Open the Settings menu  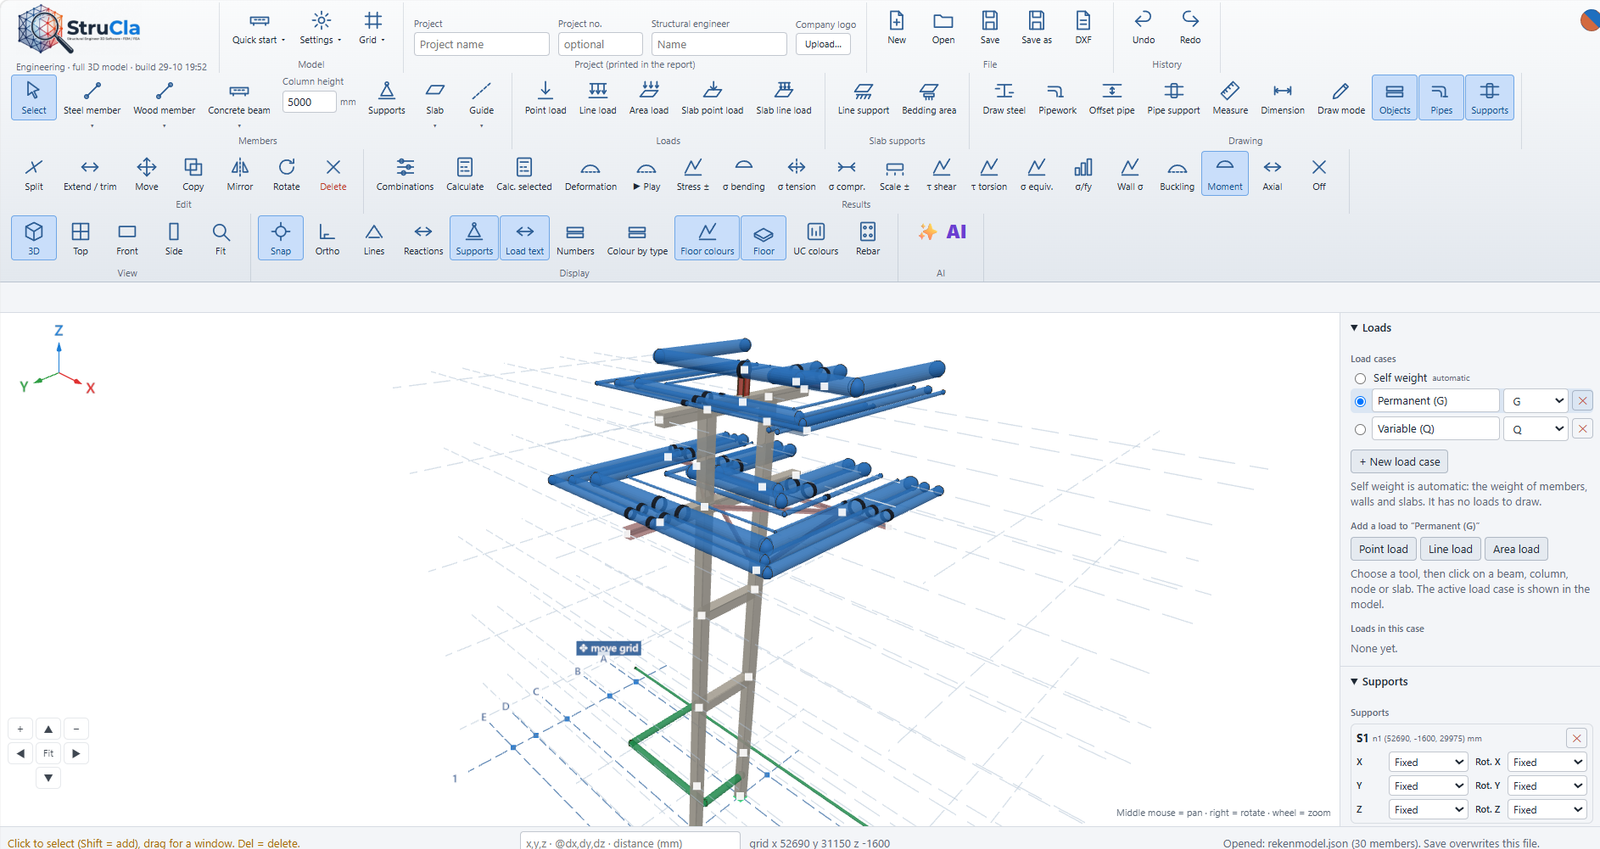click(321, 27)
